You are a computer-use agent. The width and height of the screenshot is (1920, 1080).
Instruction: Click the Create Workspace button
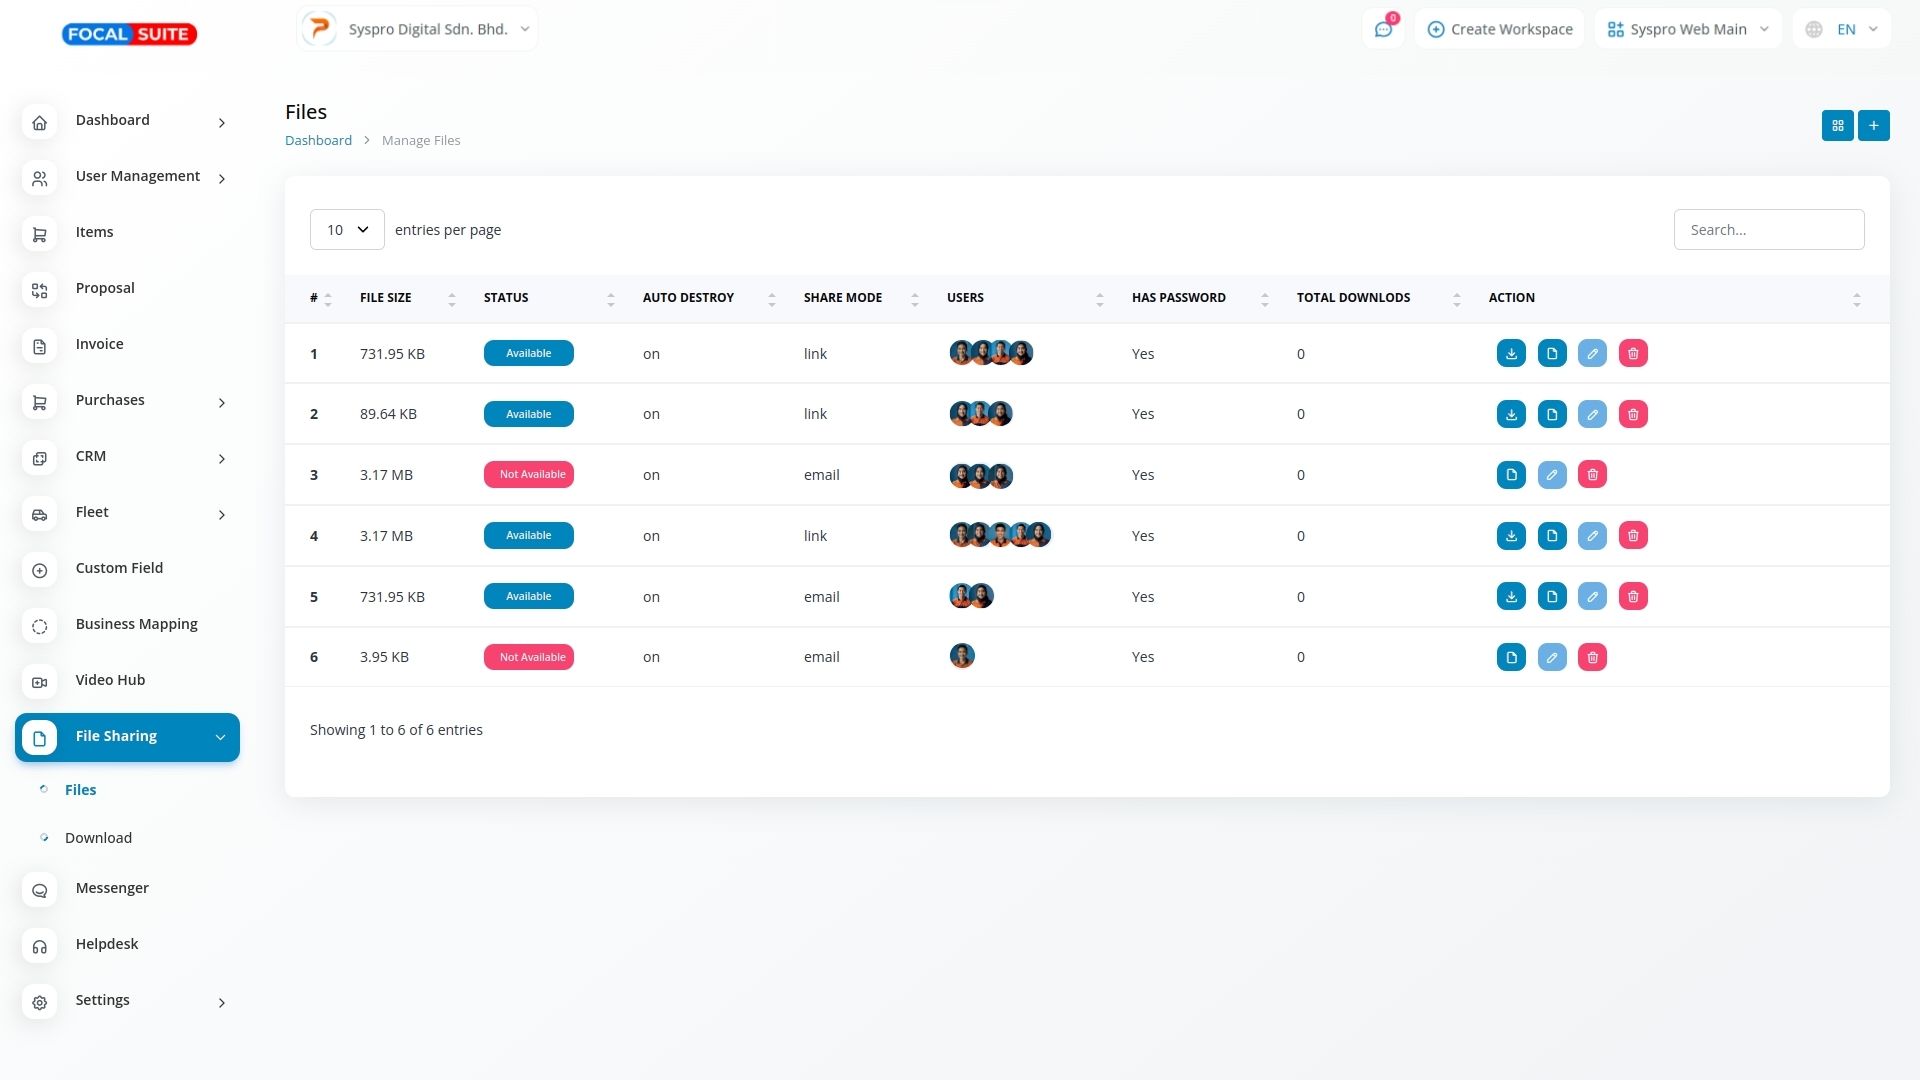click(x=1499, y=29)
